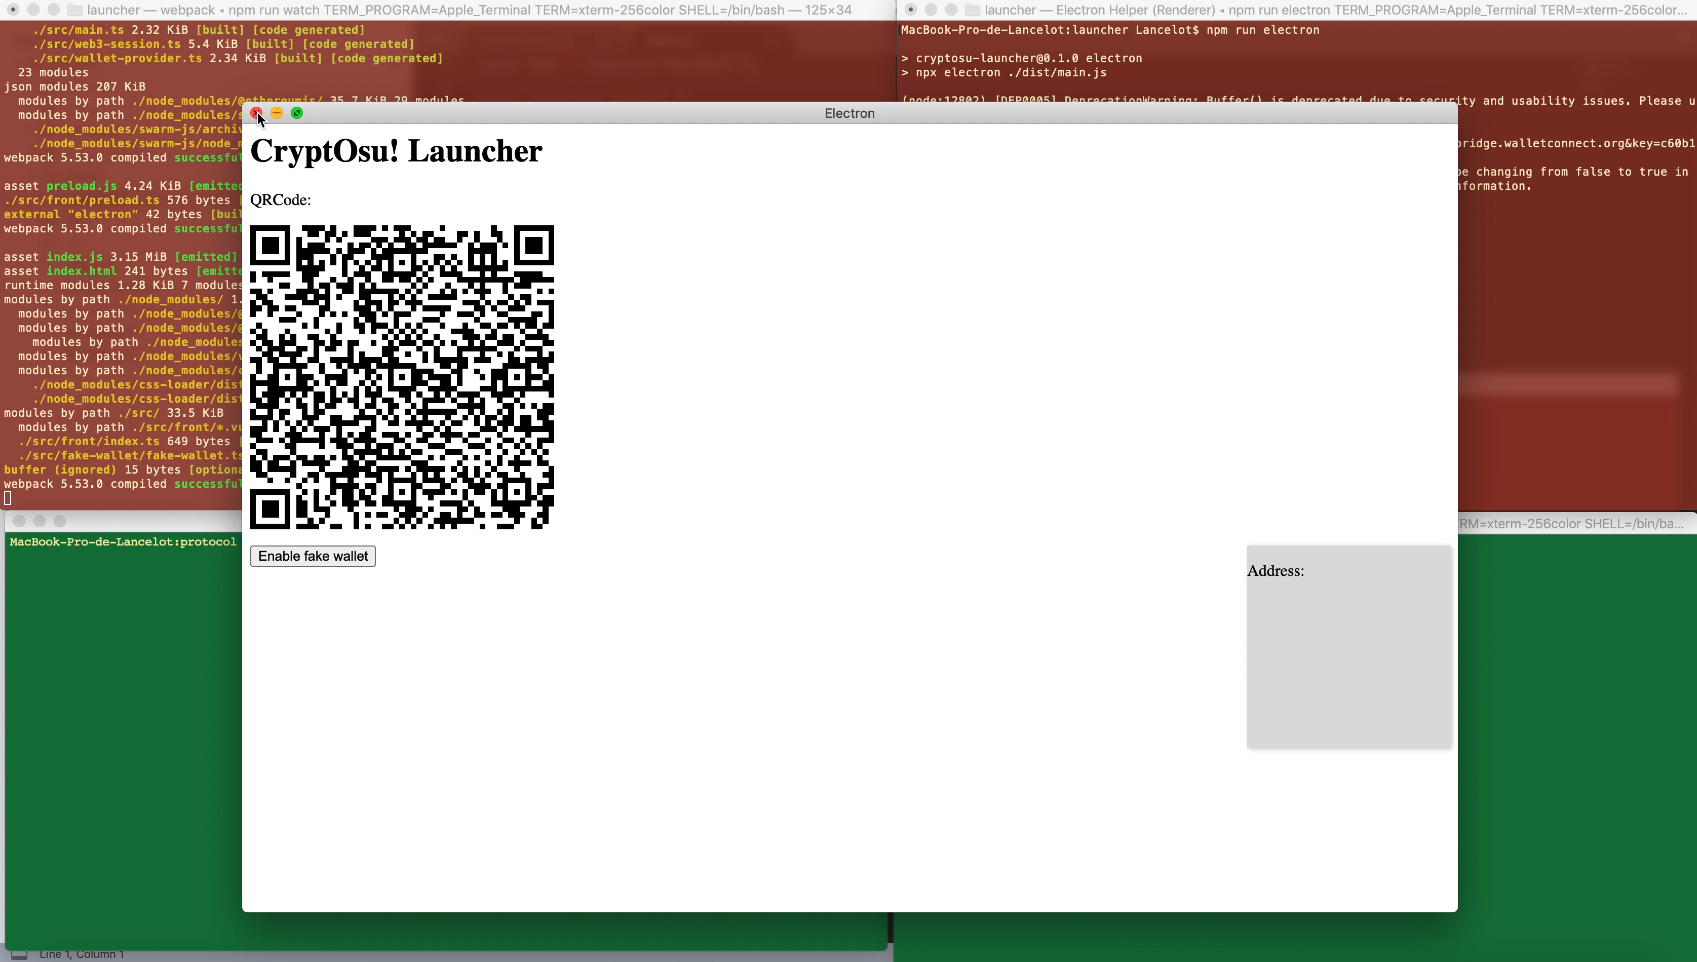Click the 'json modules 207 KiB' line
The image size is (1697, 962).
(75, 86)
